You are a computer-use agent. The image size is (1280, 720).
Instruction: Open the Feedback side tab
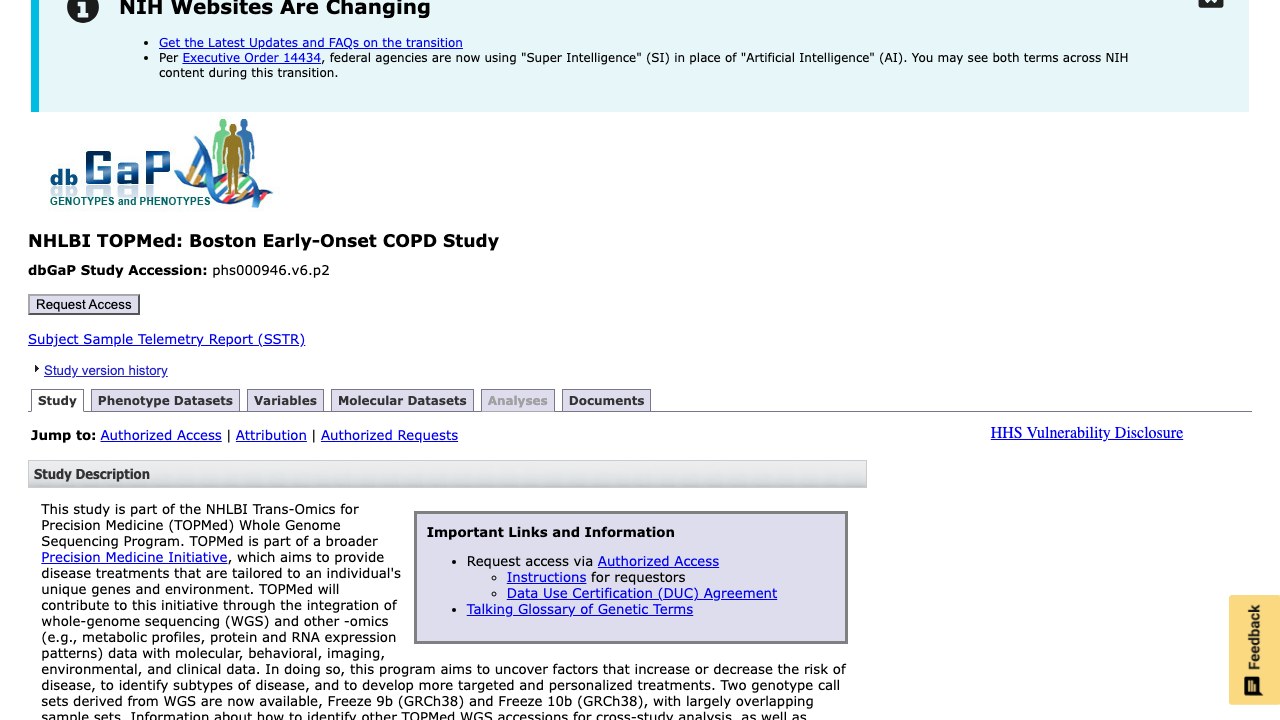point(1254,650)
